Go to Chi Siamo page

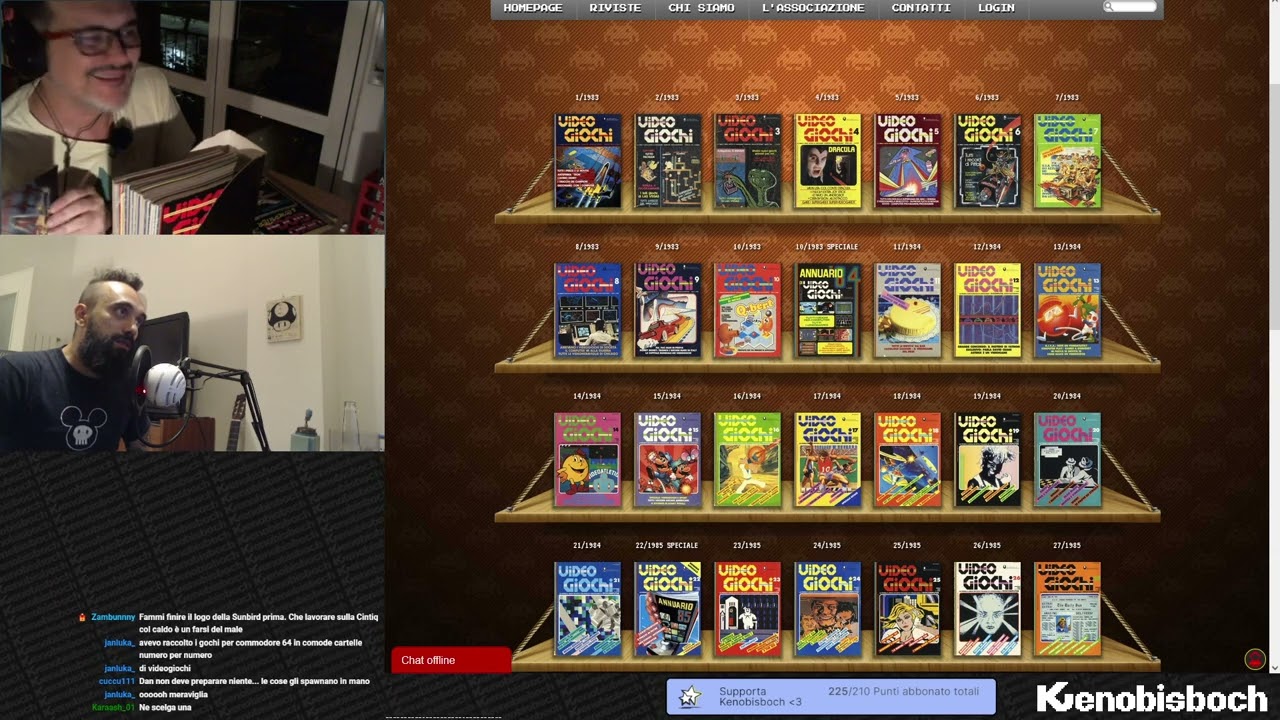701,8
